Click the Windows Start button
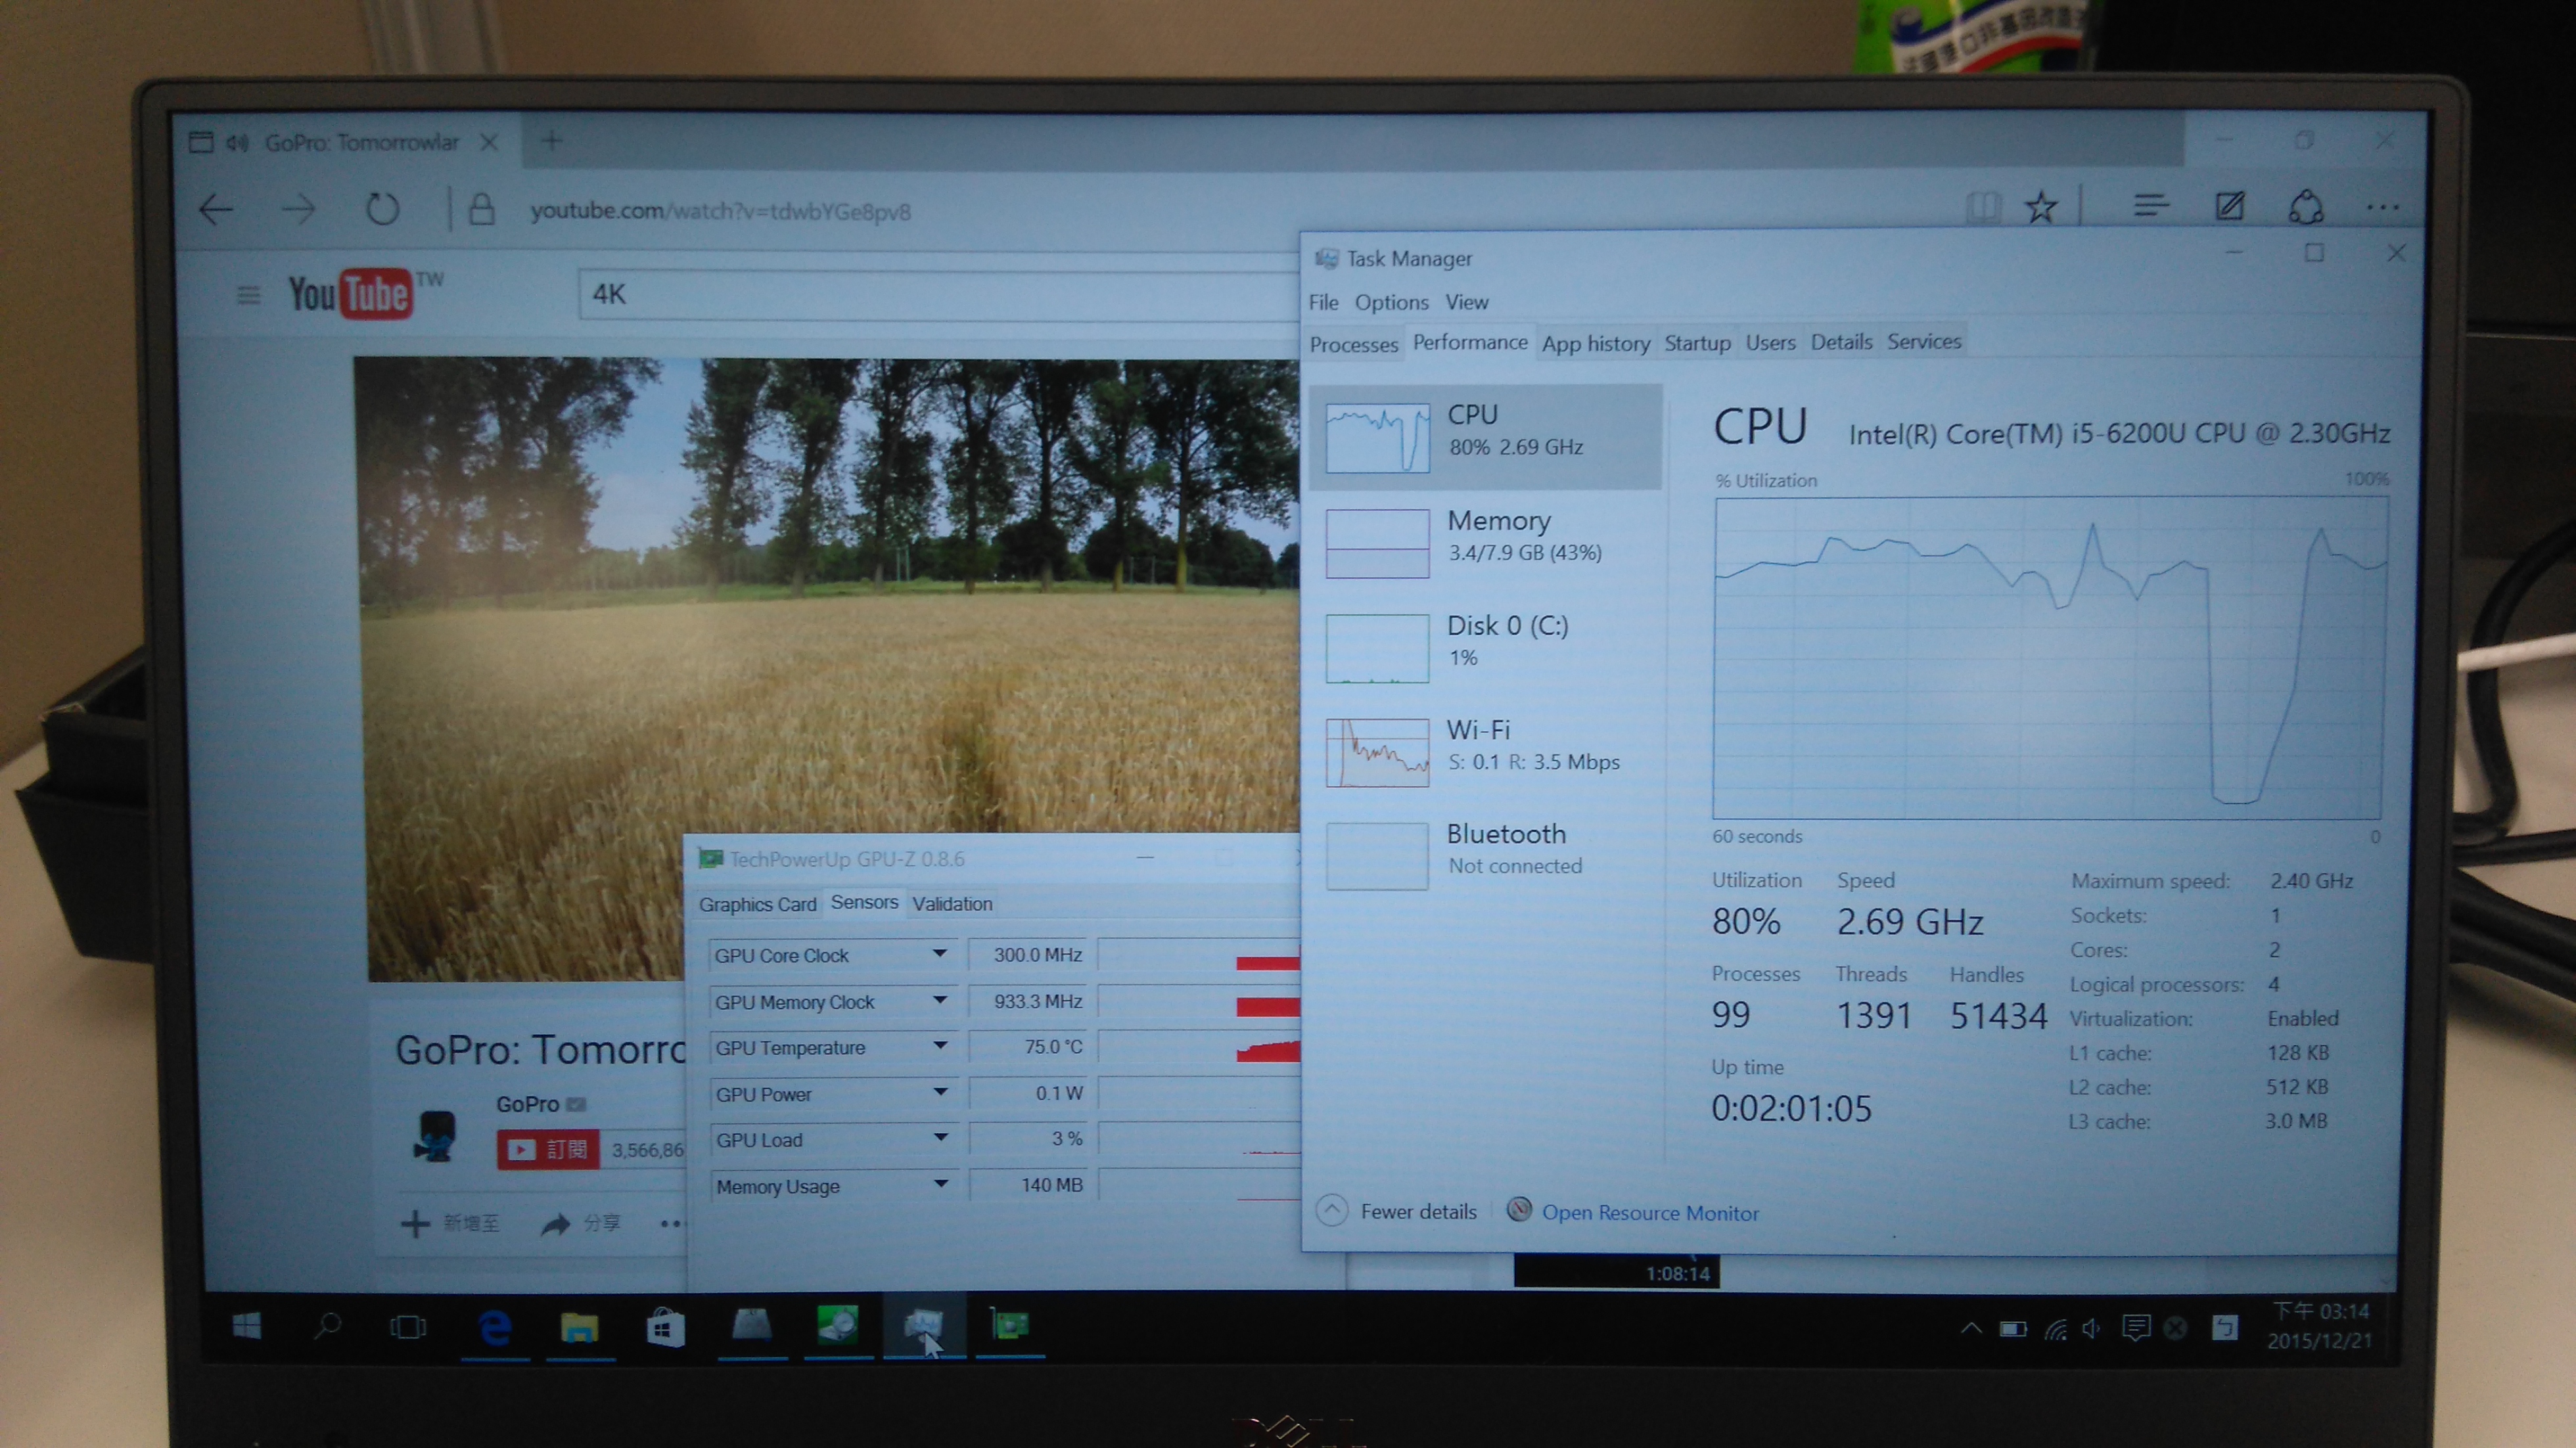This screenshot has height=1448, width=2576. click(x=246, y=1327)
